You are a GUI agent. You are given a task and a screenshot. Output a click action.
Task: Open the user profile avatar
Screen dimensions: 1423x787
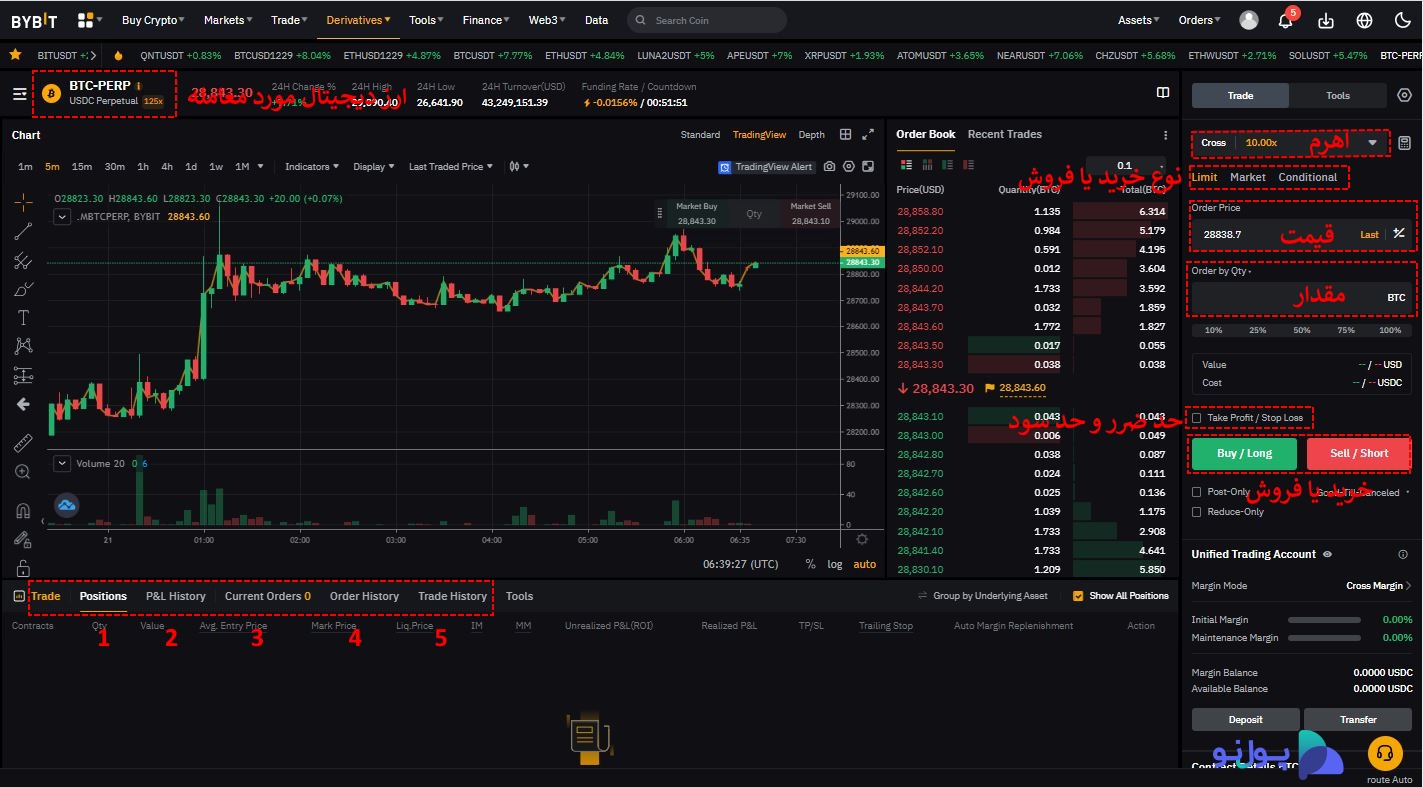pos(1249,20)
